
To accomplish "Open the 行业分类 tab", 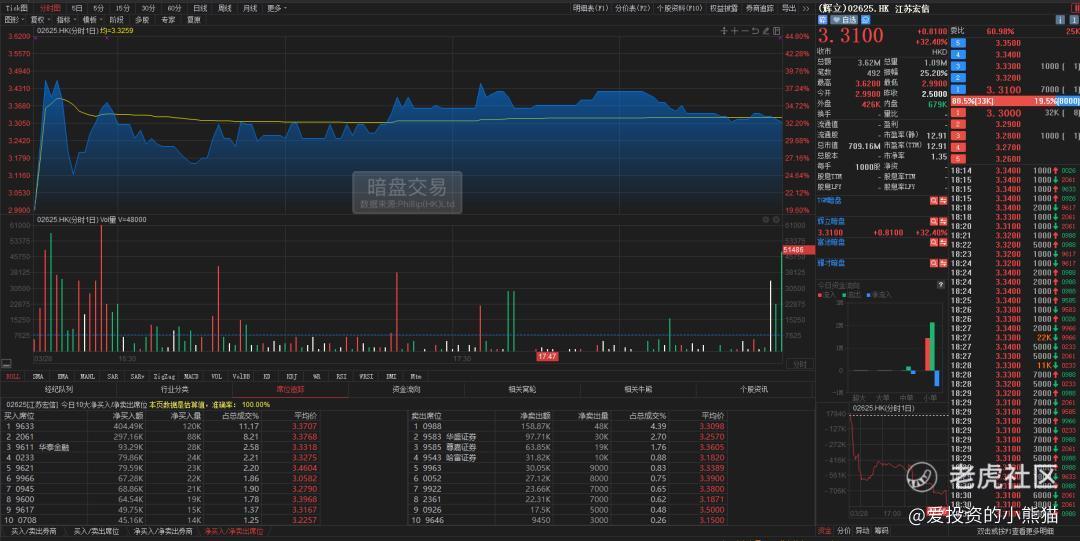I will (x=174, y=389).
